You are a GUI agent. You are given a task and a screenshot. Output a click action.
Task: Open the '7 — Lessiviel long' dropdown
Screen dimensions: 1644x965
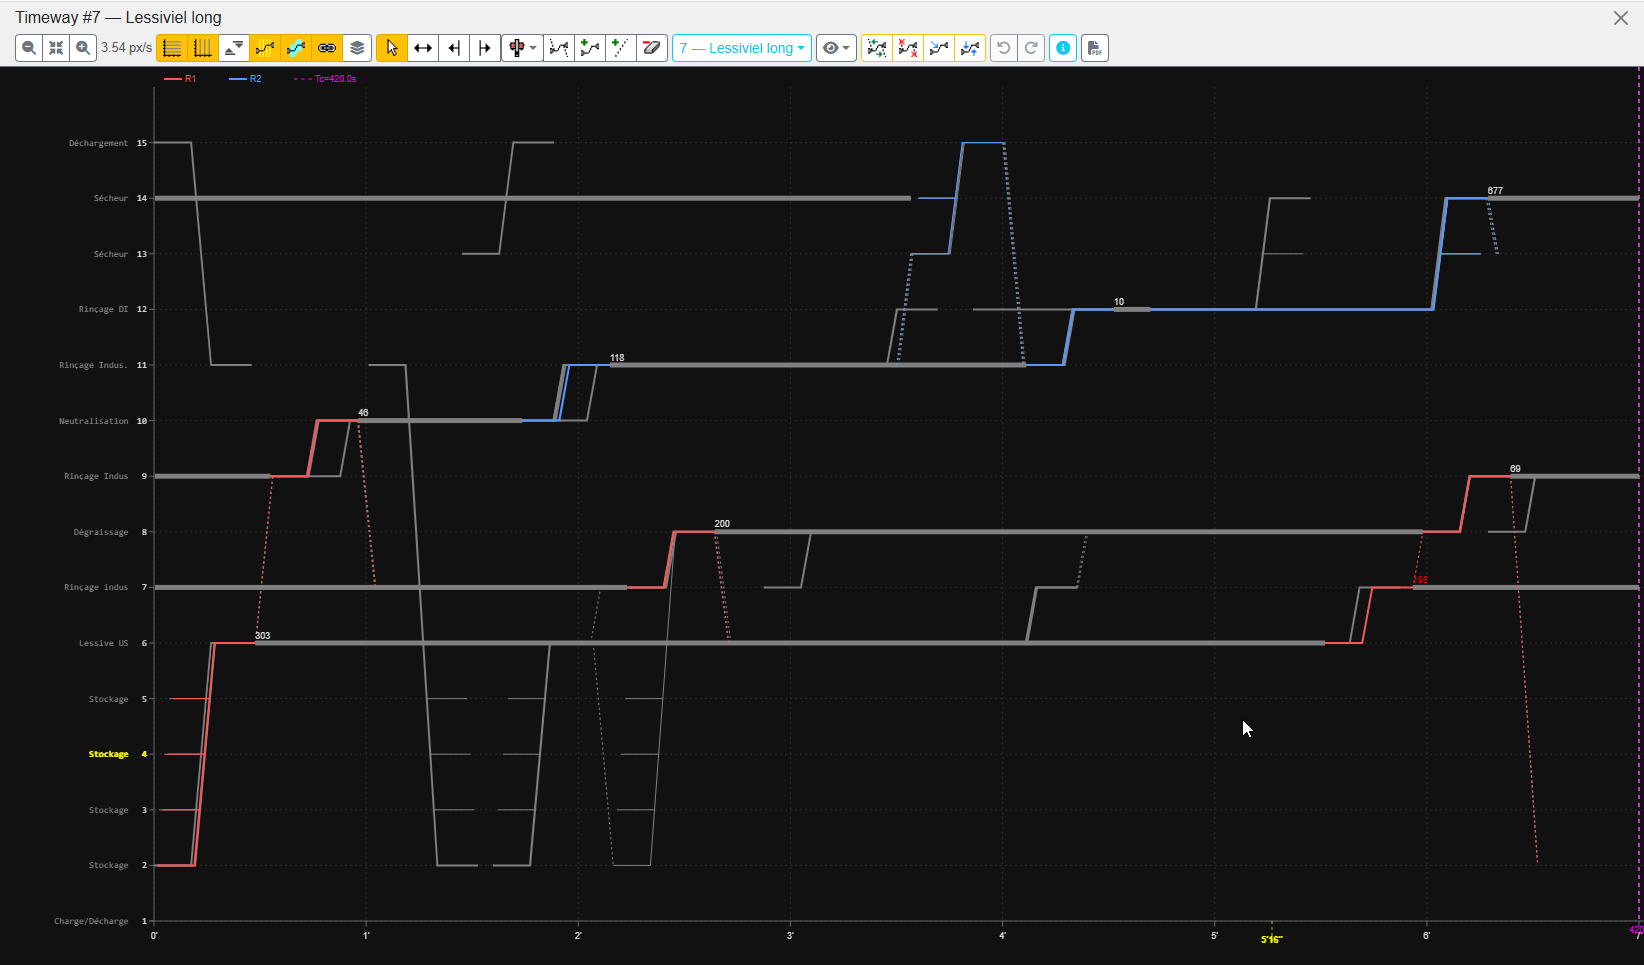(x=741, y=48)
